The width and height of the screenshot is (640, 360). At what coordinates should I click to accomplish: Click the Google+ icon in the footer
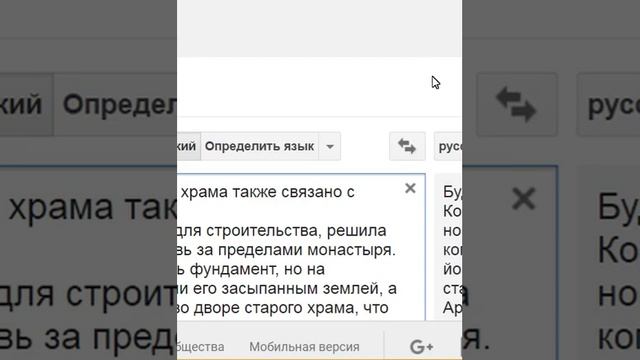pos(421,347)
